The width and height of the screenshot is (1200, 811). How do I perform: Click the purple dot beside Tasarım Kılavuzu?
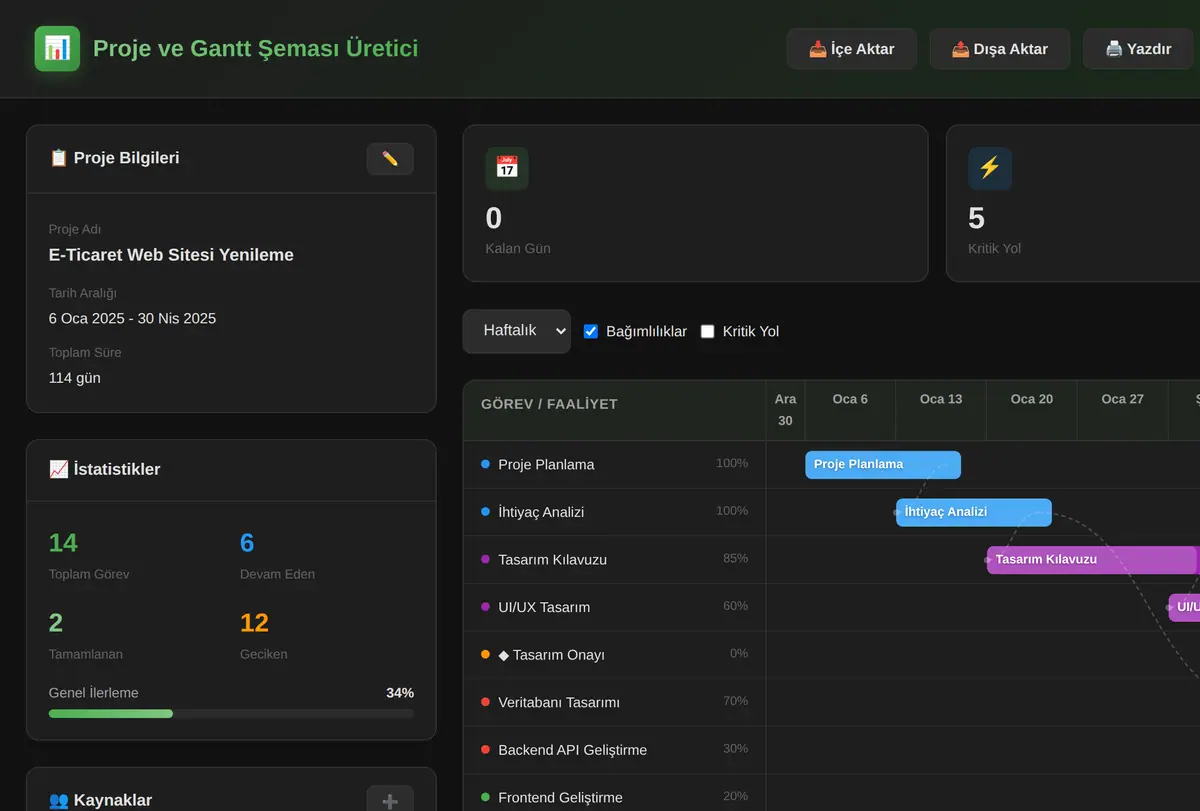[485, 559]
